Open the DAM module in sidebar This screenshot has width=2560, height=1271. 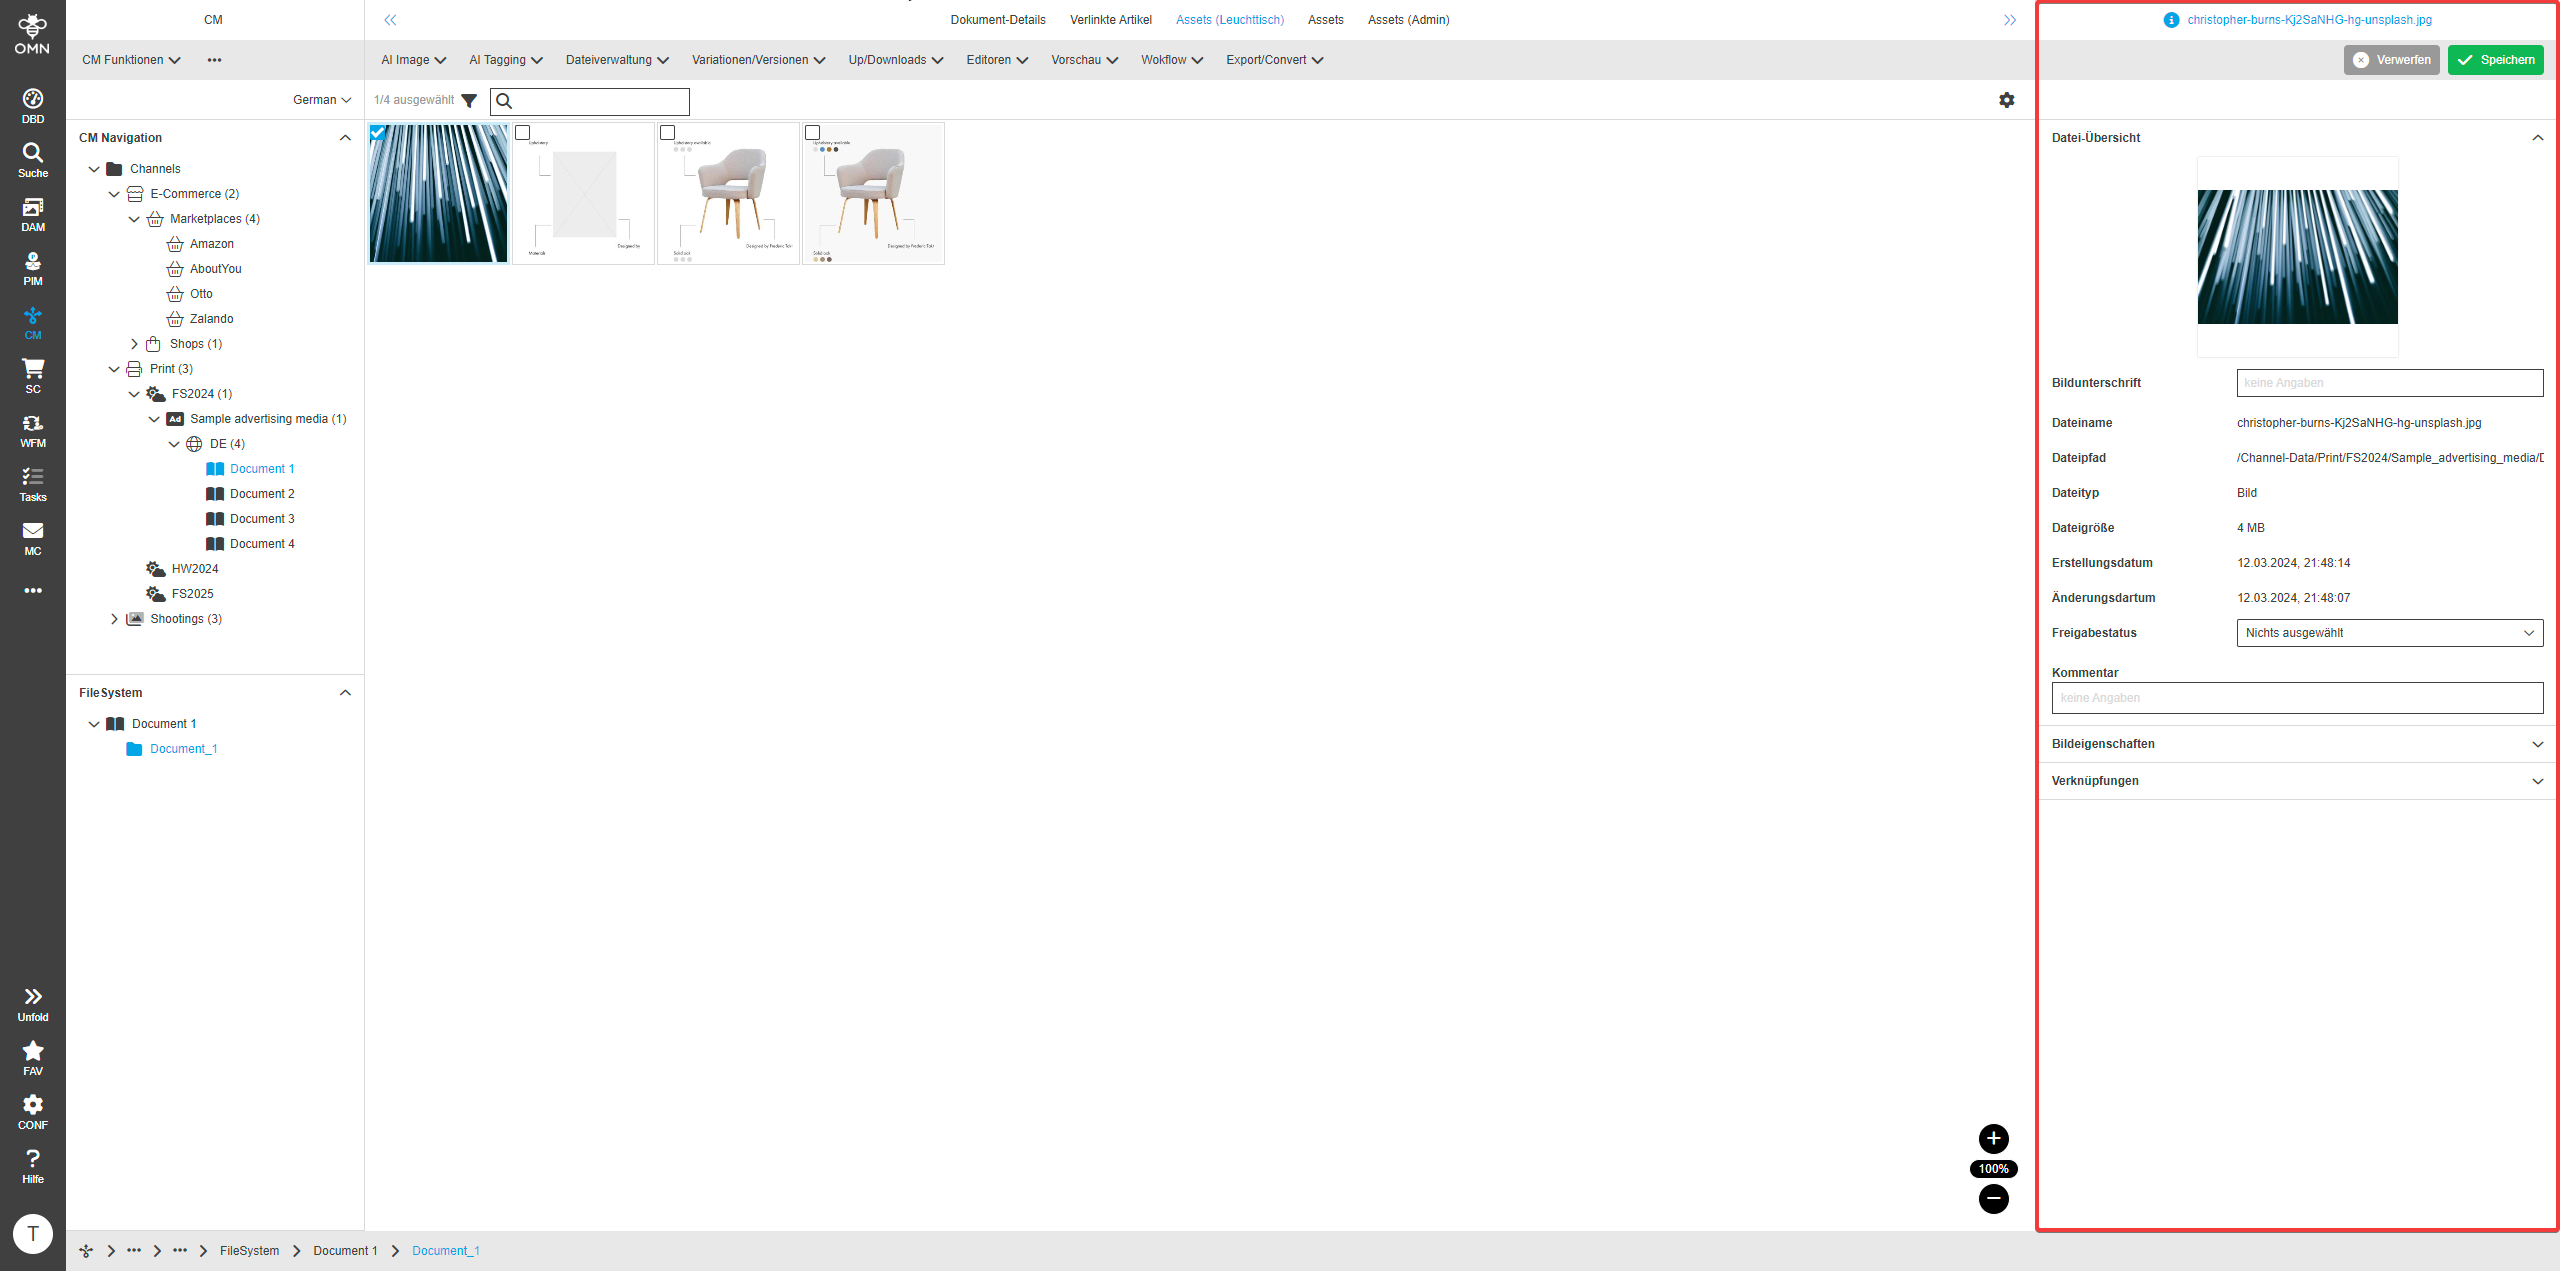pos(33,214)
